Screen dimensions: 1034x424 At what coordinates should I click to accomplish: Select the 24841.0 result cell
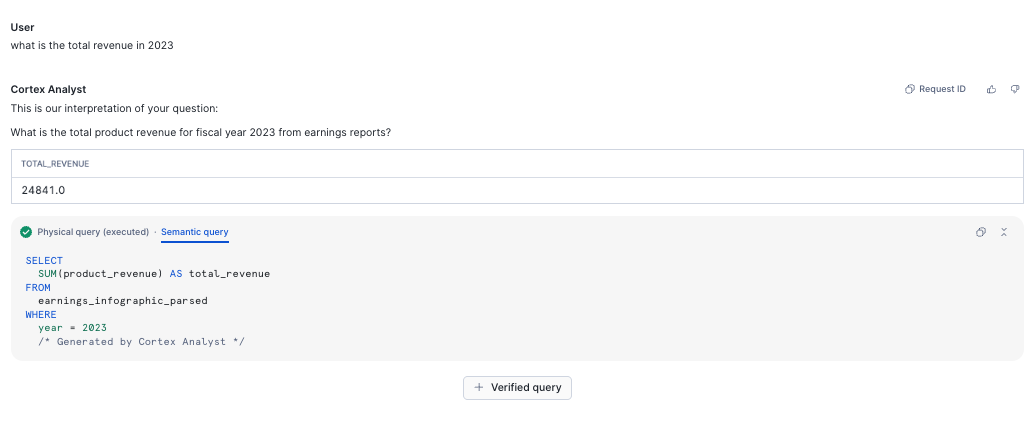pyautogui.click(x=44, y=190)
